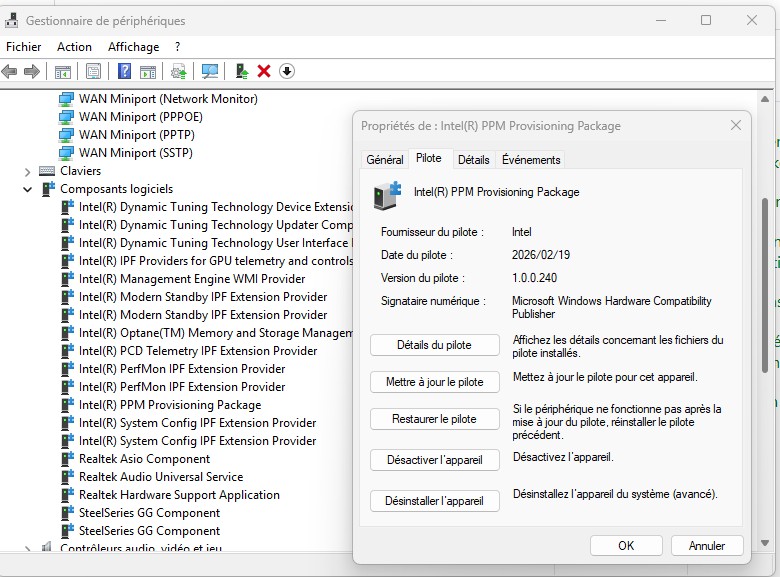Image resolution: width=780 pixels, height=577 pixels.
Task: Expand the Contrôleurs audio, vidéo et jeu node
Action: (x=28, y=548)
